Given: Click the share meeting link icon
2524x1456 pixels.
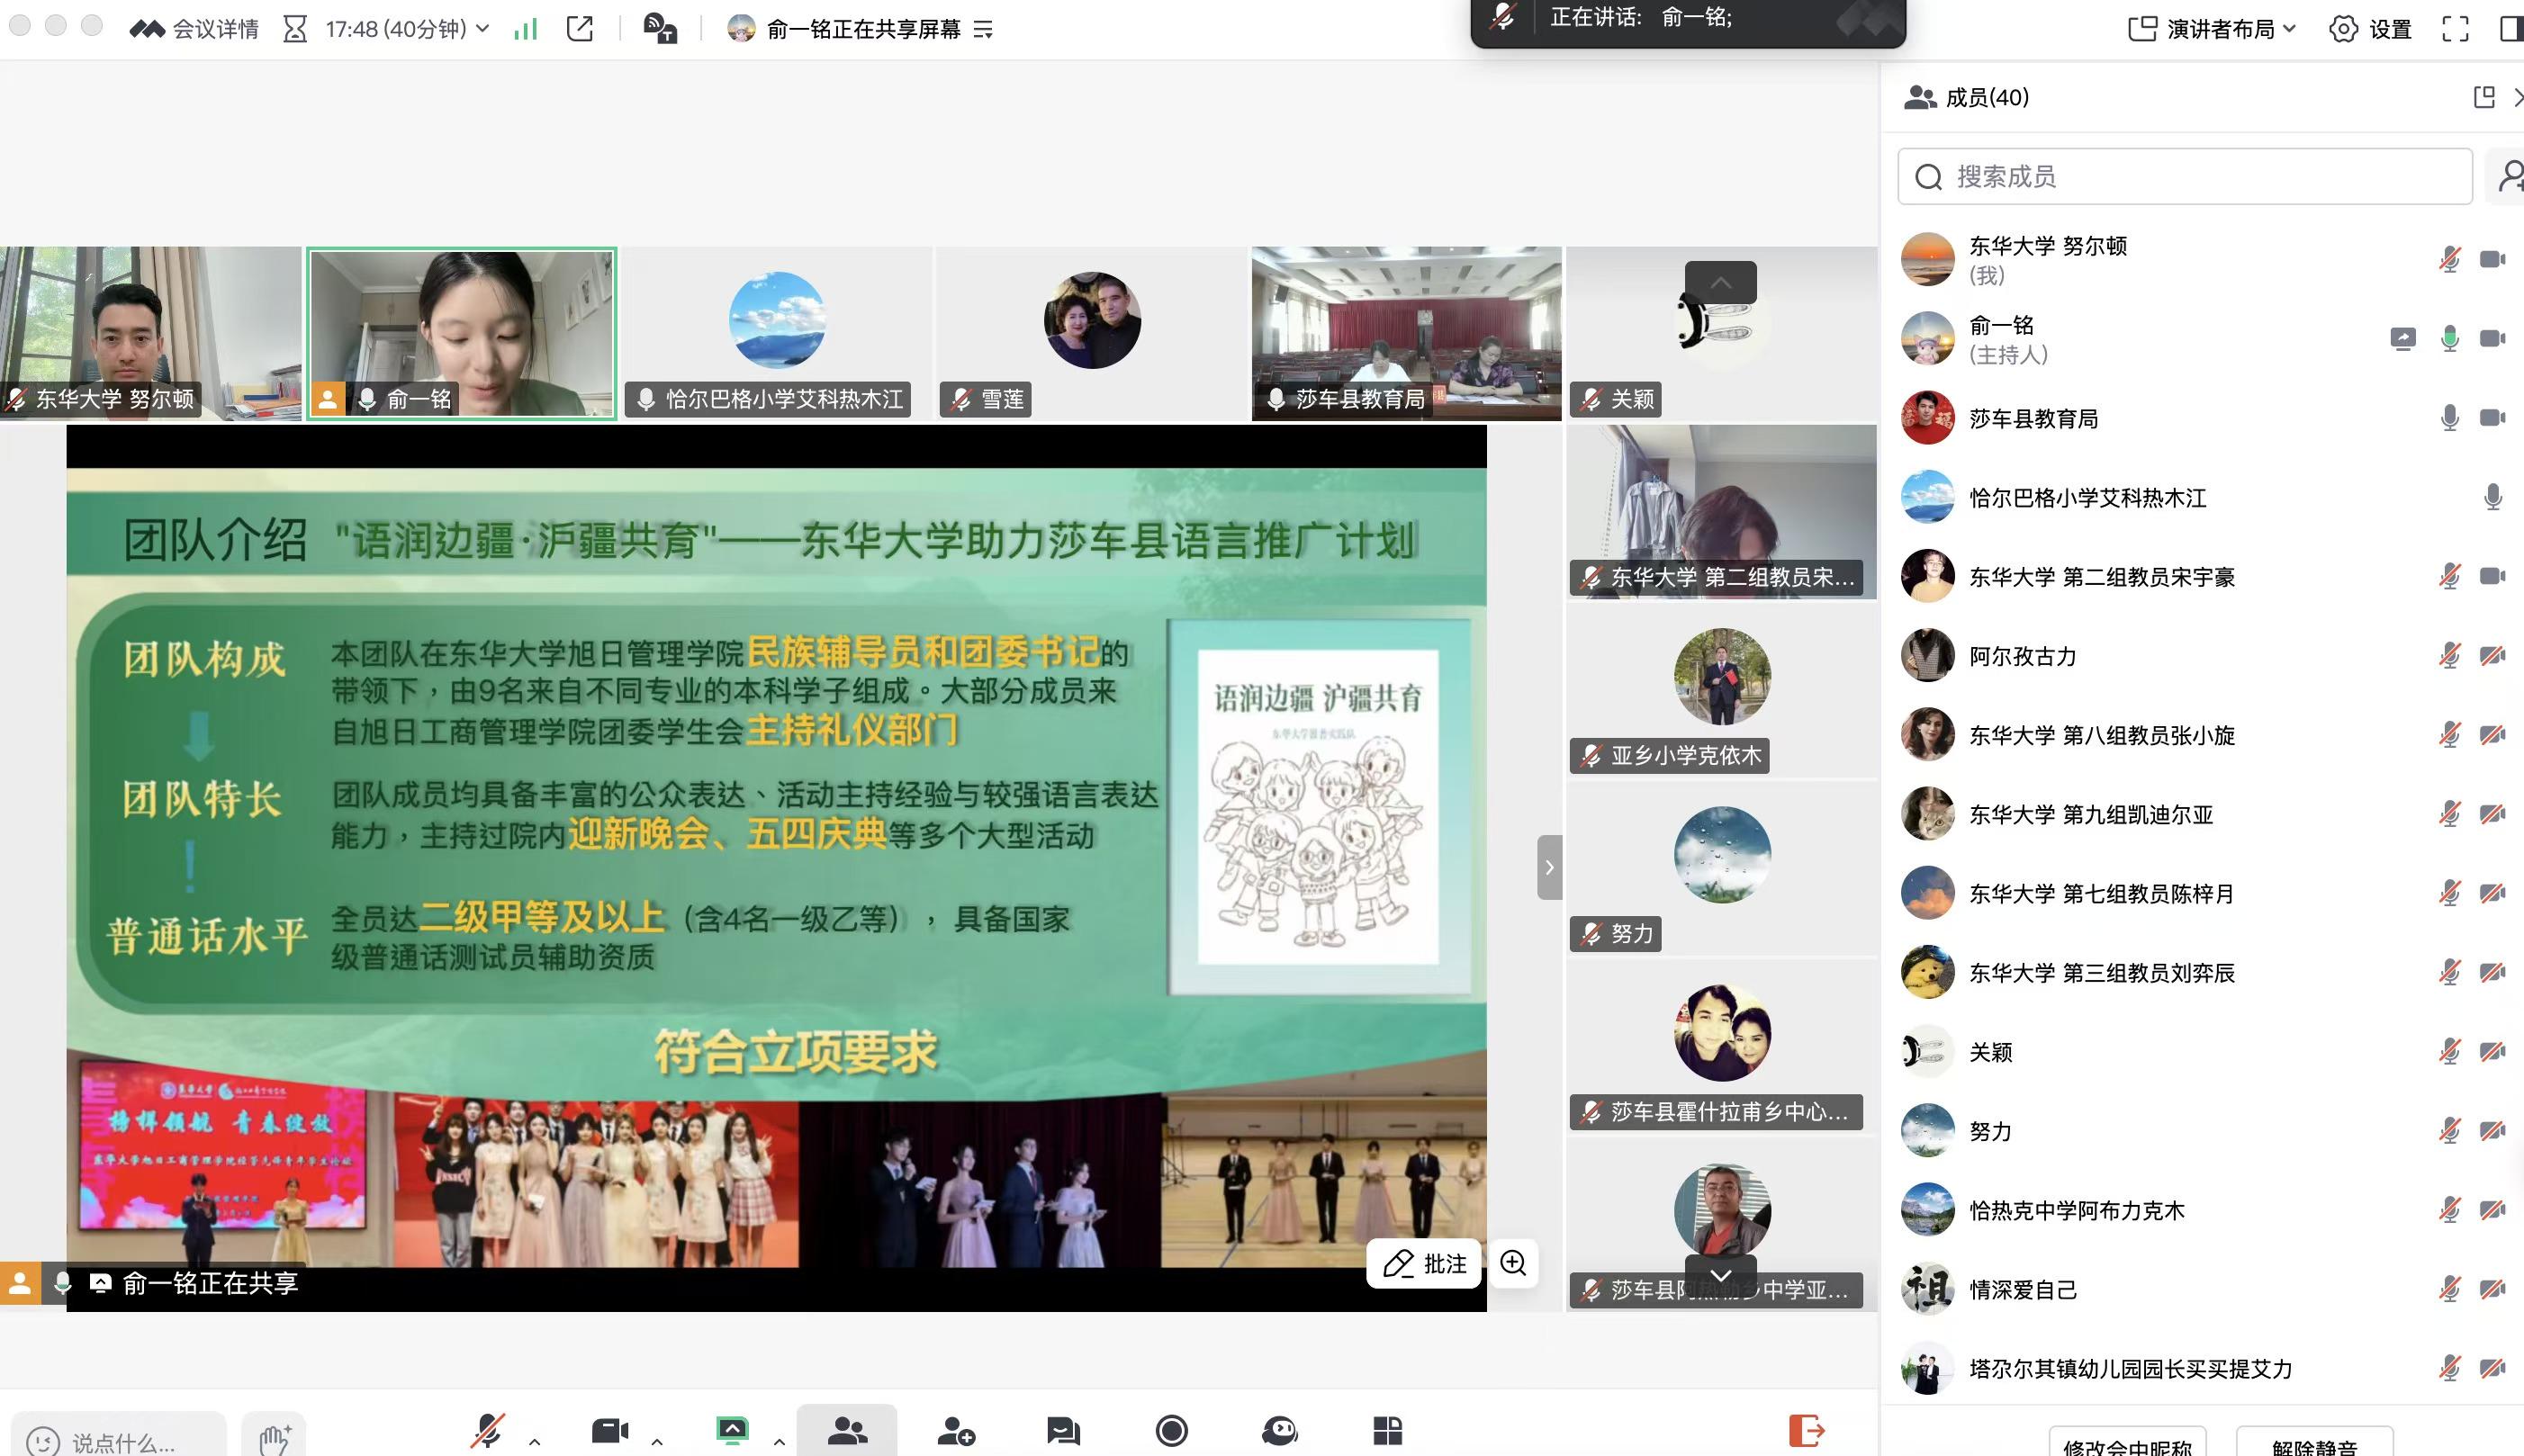Looking at the screenshot, I should coord(580,29).
